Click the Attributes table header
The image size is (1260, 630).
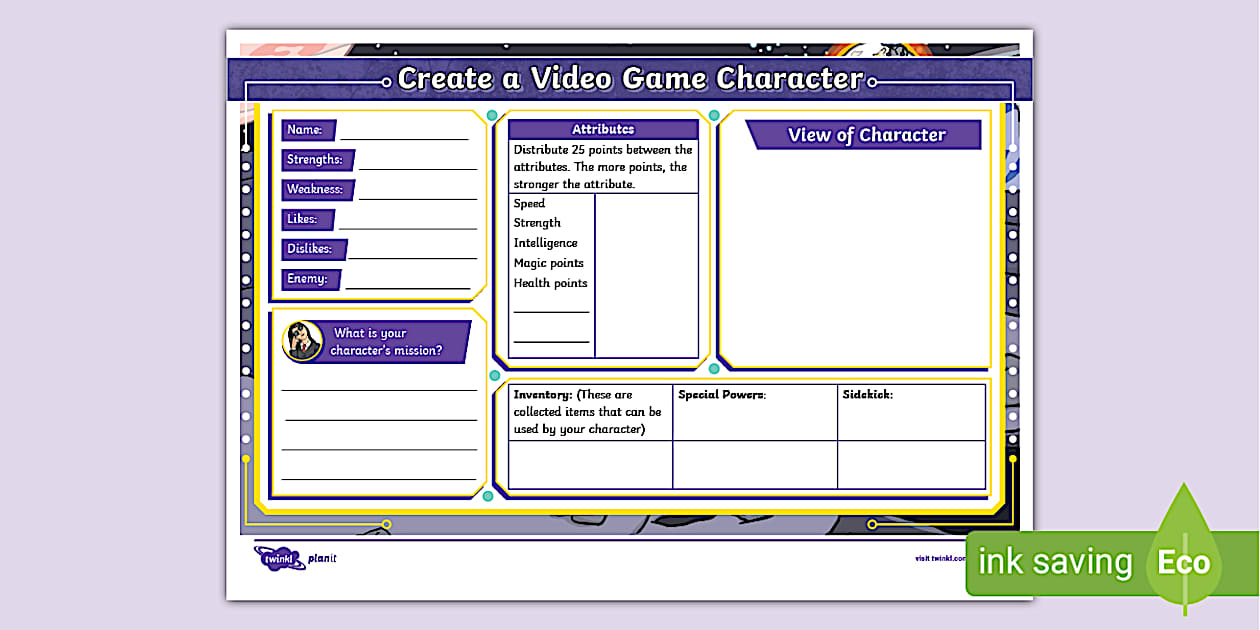603,130
